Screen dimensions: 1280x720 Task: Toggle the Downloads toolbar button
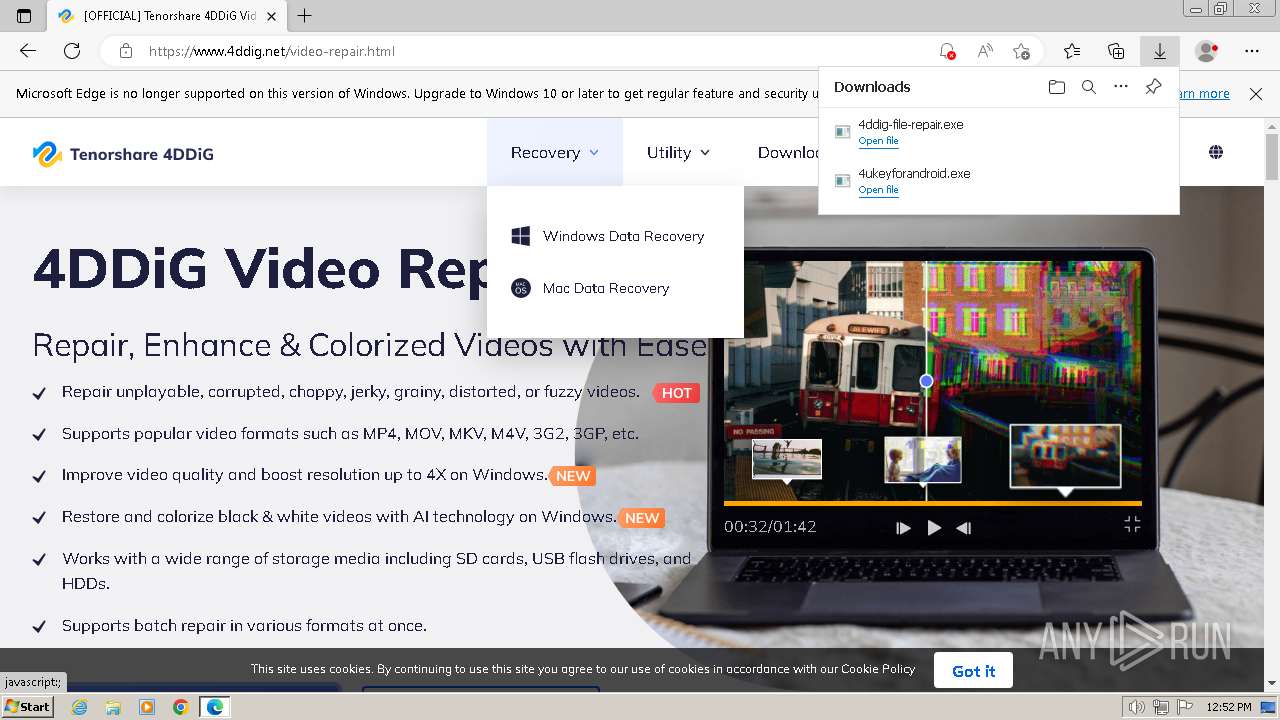(x=1160, y=51)
